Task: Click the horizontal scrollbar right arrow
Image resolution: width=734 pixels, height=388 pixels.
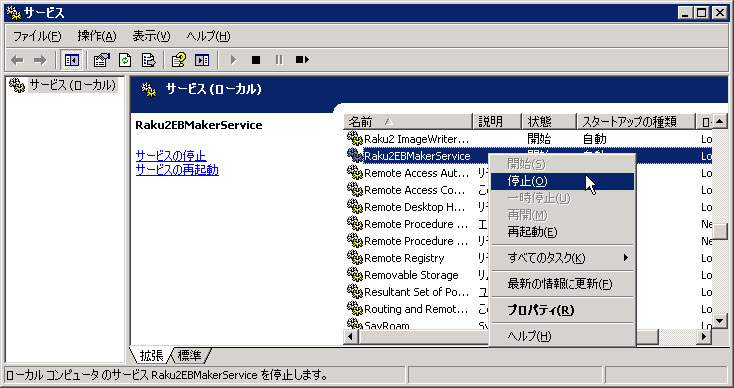Action: (704, 336)
